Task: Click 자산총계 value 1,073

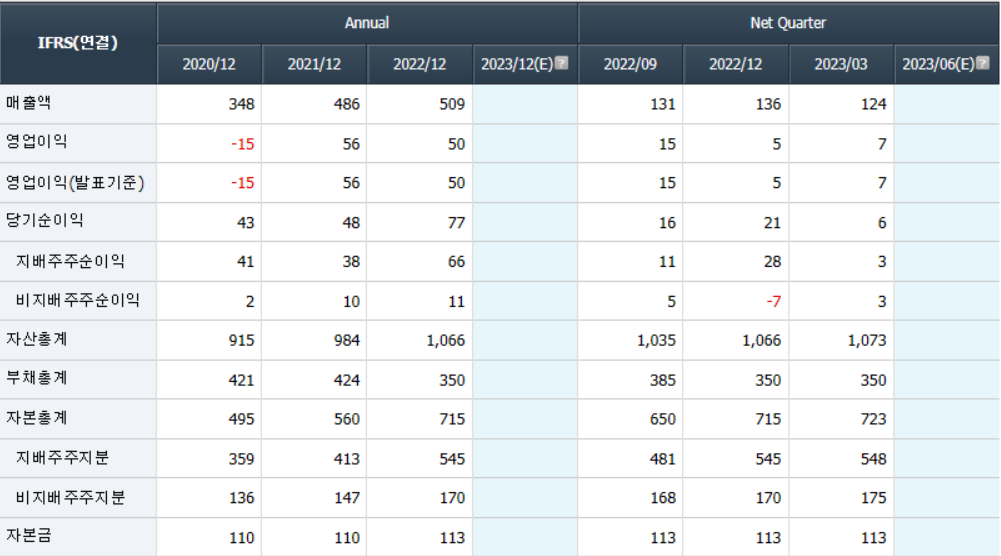Action: [867, 340]
